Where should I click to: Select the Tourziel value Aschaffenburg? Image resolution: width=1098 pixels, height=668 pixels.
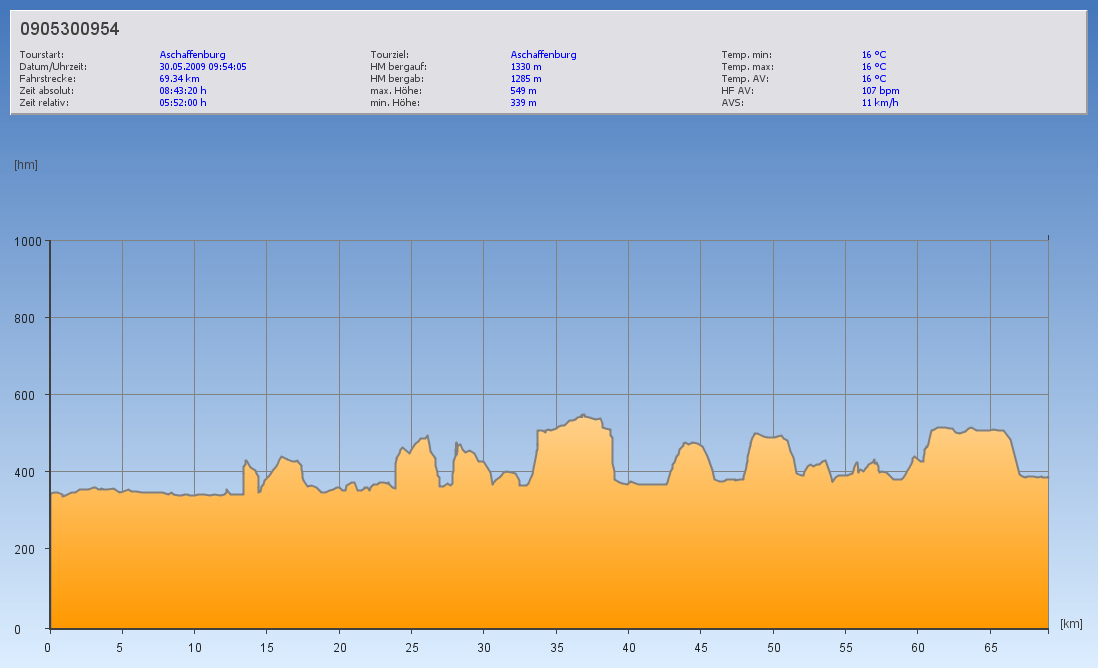[x=543, y=55]
